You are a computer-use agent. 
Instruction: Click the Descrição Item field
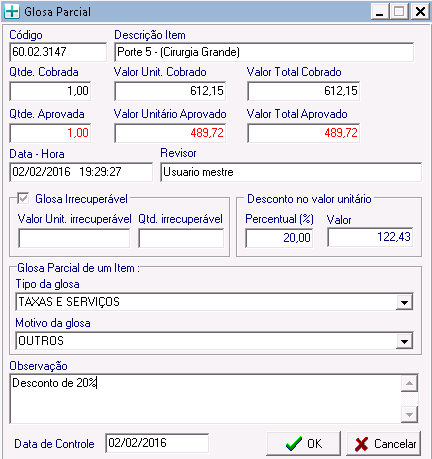(264, 52)
